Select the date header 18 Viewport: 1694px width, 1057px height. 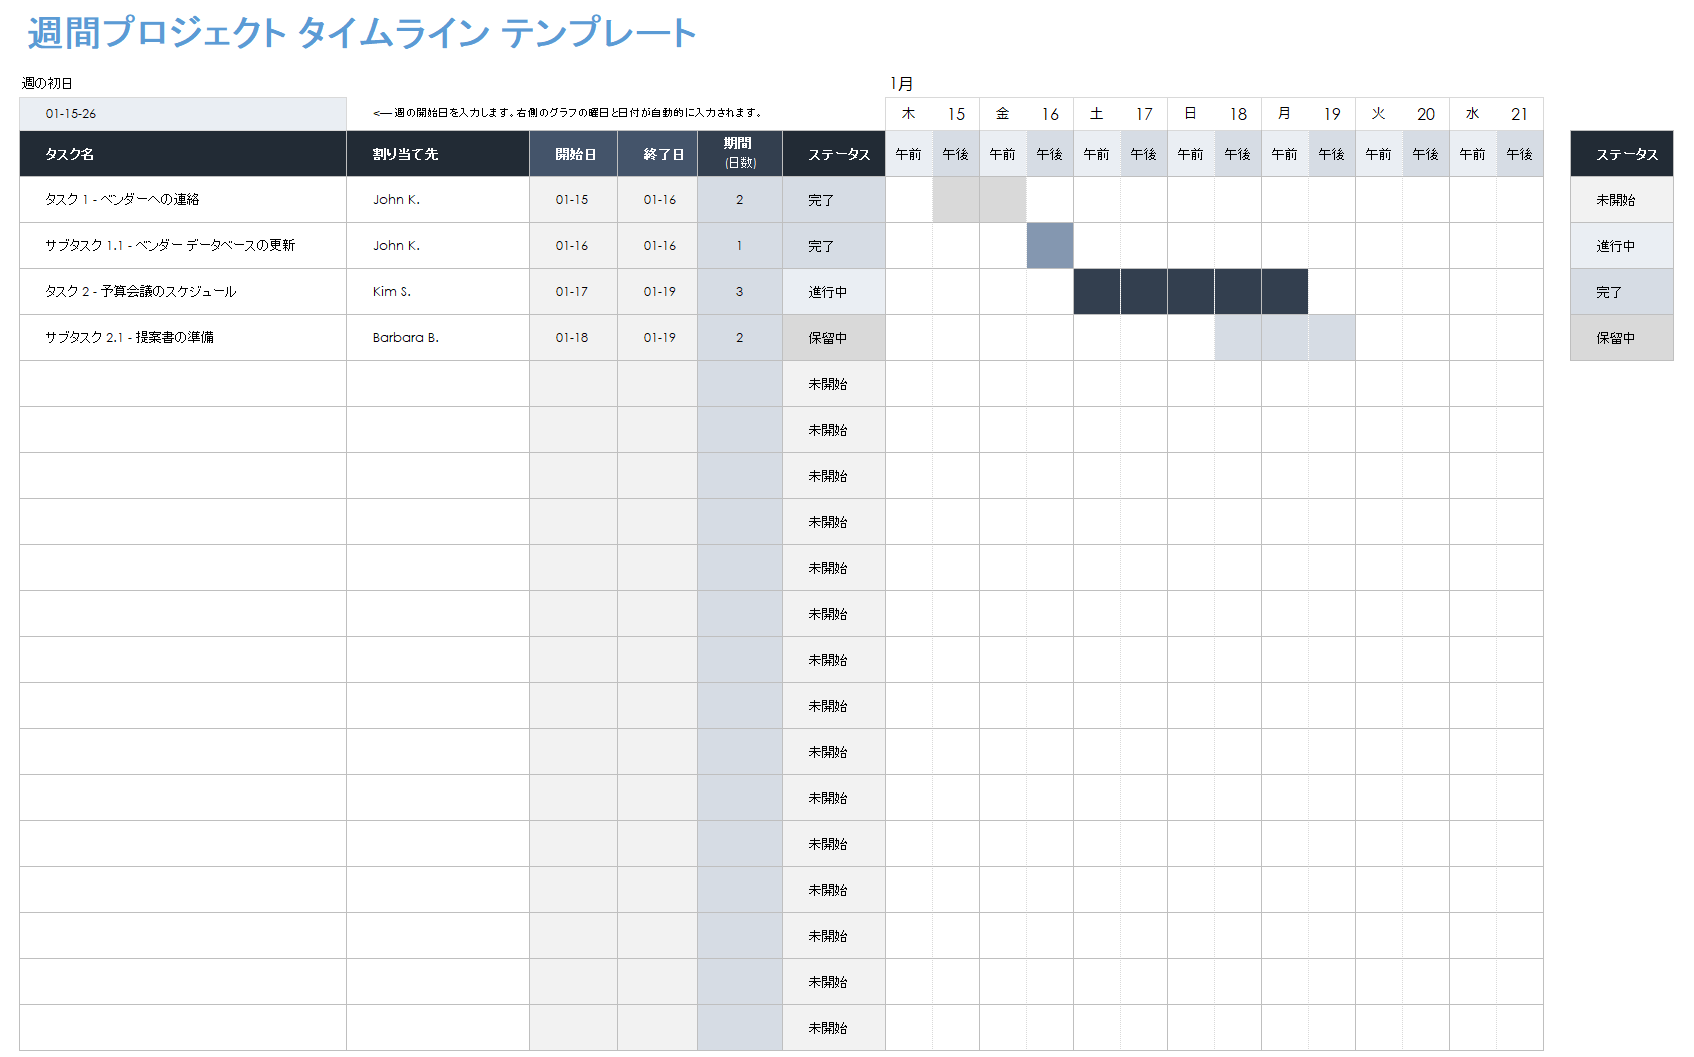(1238, 114)
